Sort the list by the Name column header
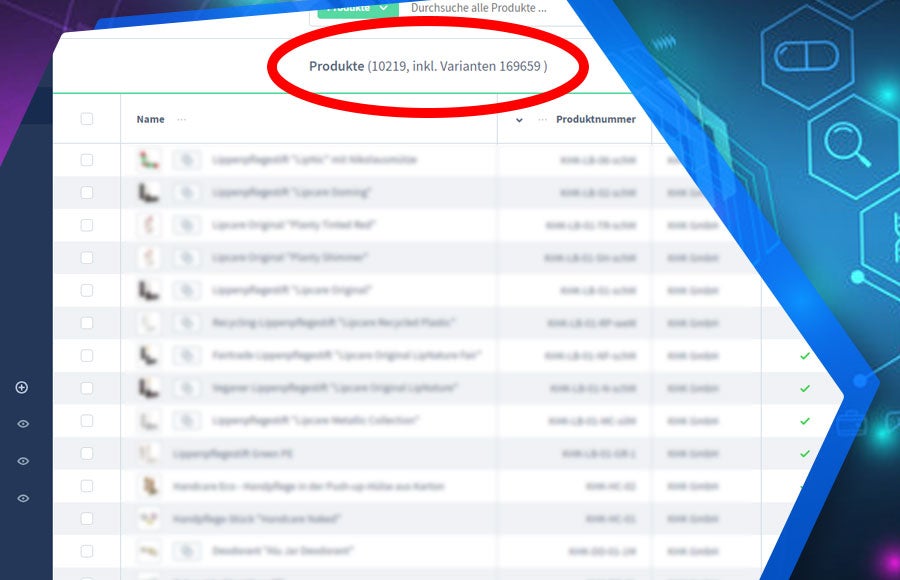The width and height of the screenshot is (900, 580). pos(150,120)
